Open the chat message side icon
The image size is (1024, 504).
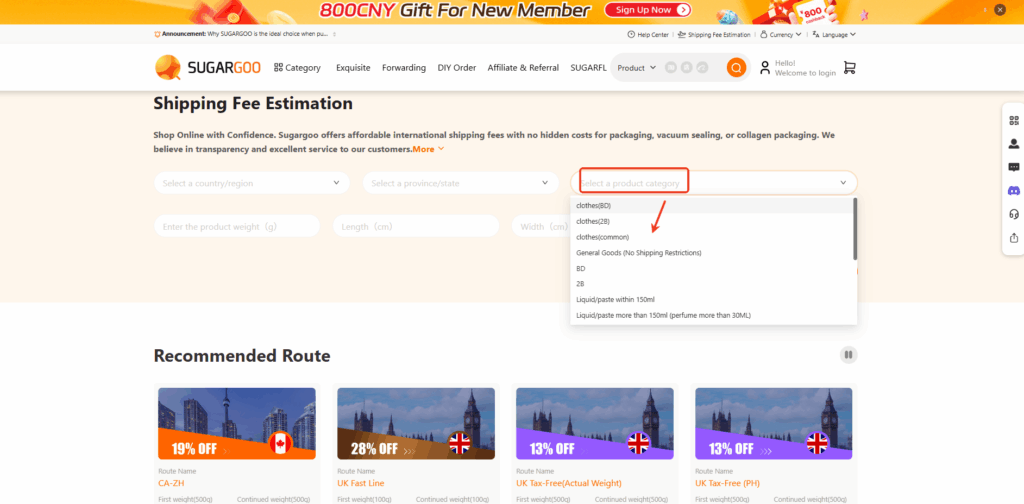[1014, 167]
